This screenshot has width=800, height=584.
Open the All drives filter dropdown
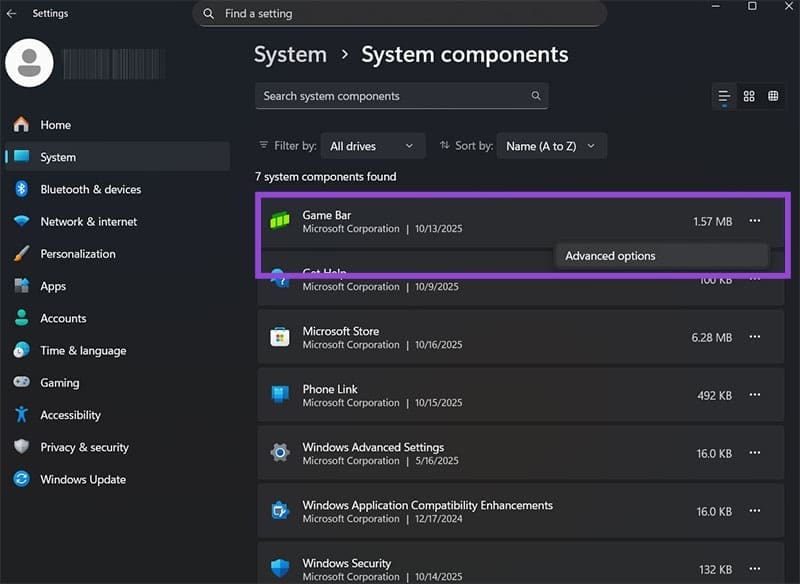click(x=372, y=145)
